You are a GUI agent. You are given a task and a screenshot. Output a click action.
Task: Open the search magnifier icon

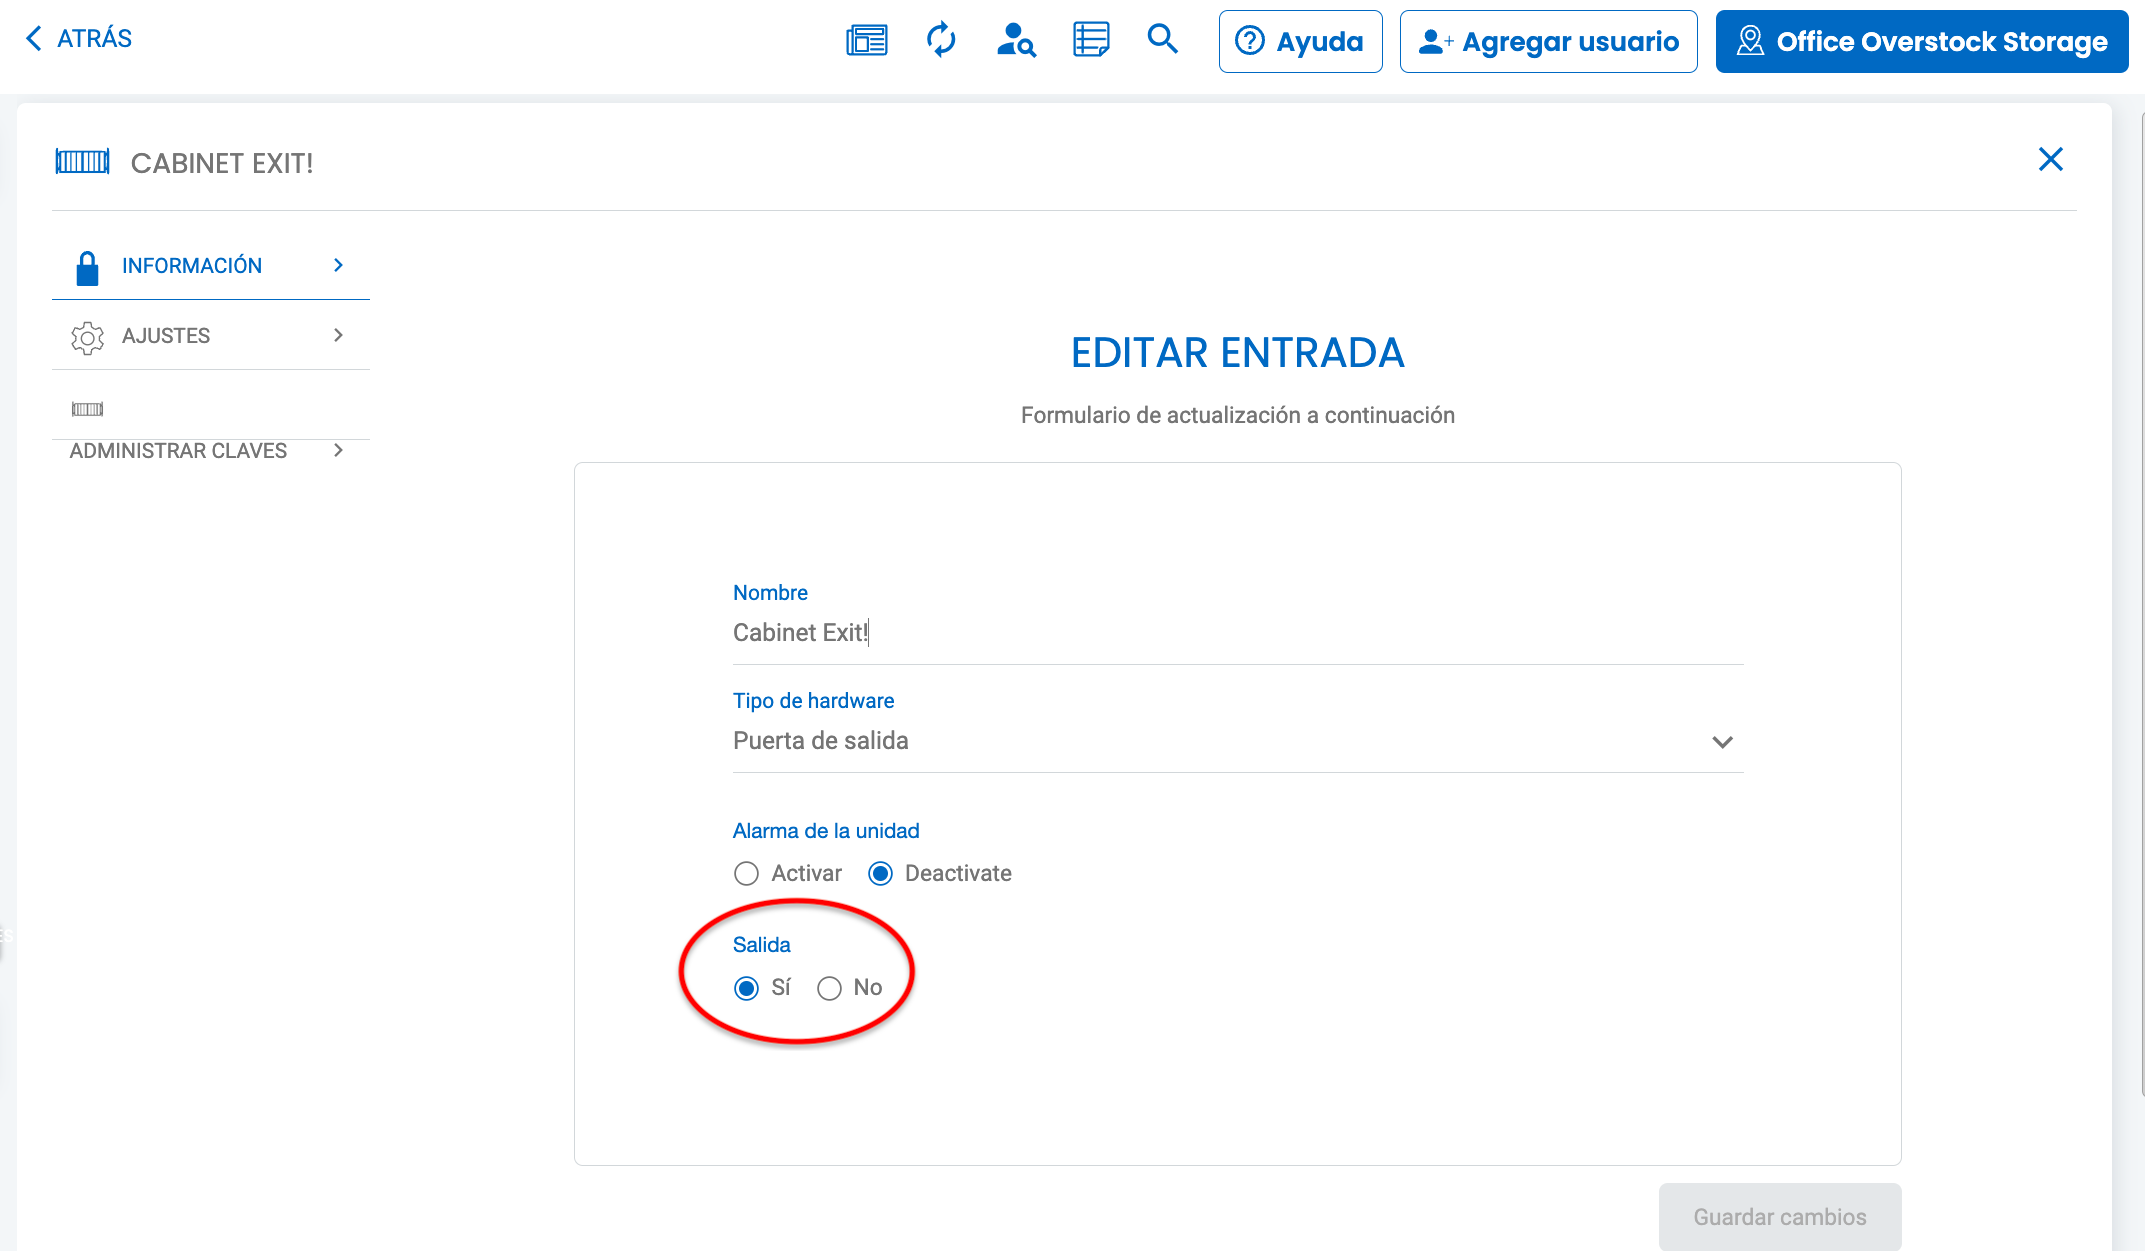[1162, 40]
